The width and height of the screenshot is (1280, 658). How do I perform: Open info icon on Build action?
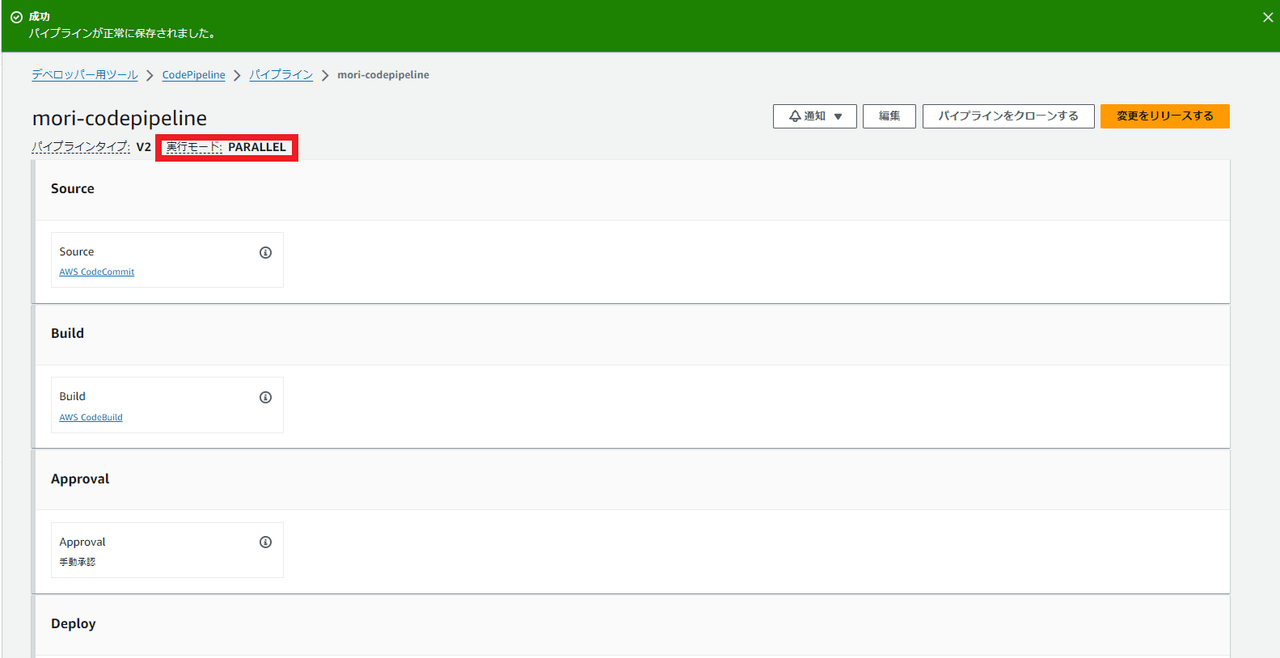[266, 397]
